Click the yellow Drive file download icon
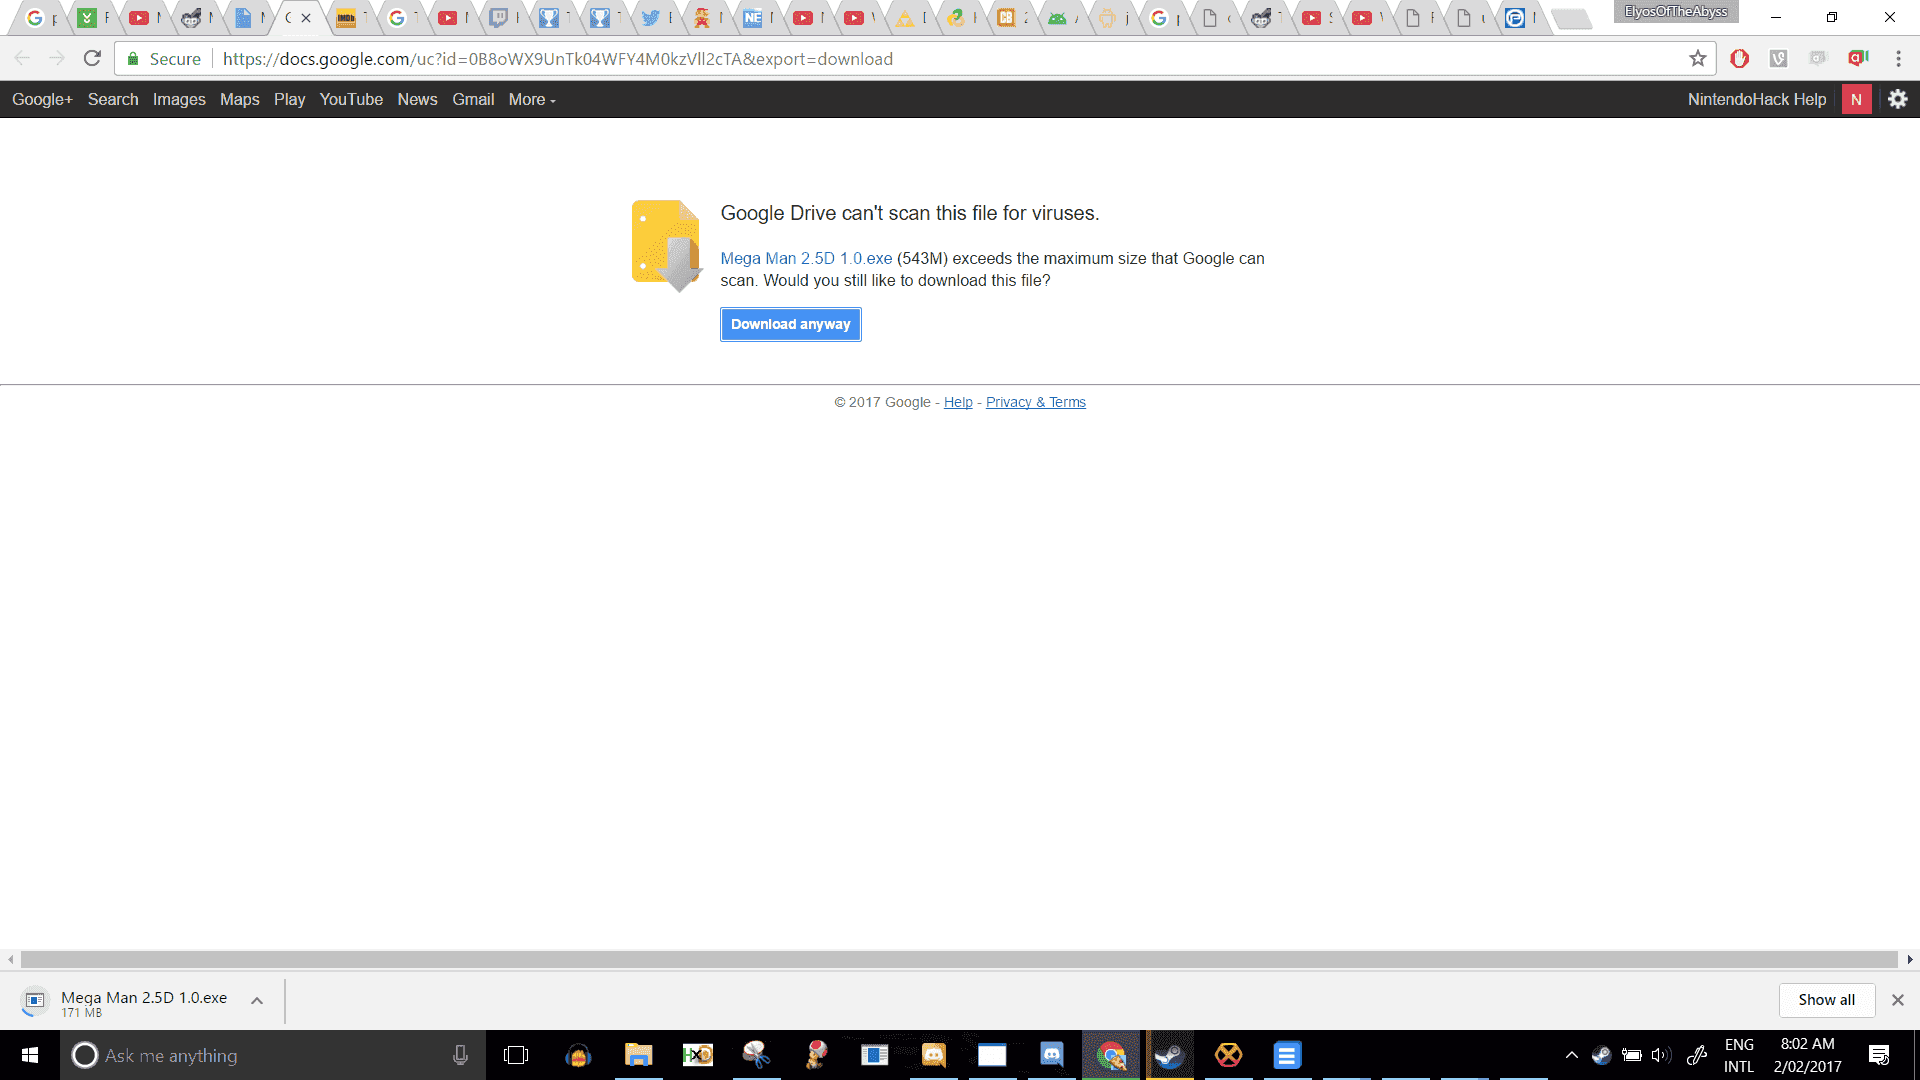The image size is (1920, 1080). [x=667, y=245]
